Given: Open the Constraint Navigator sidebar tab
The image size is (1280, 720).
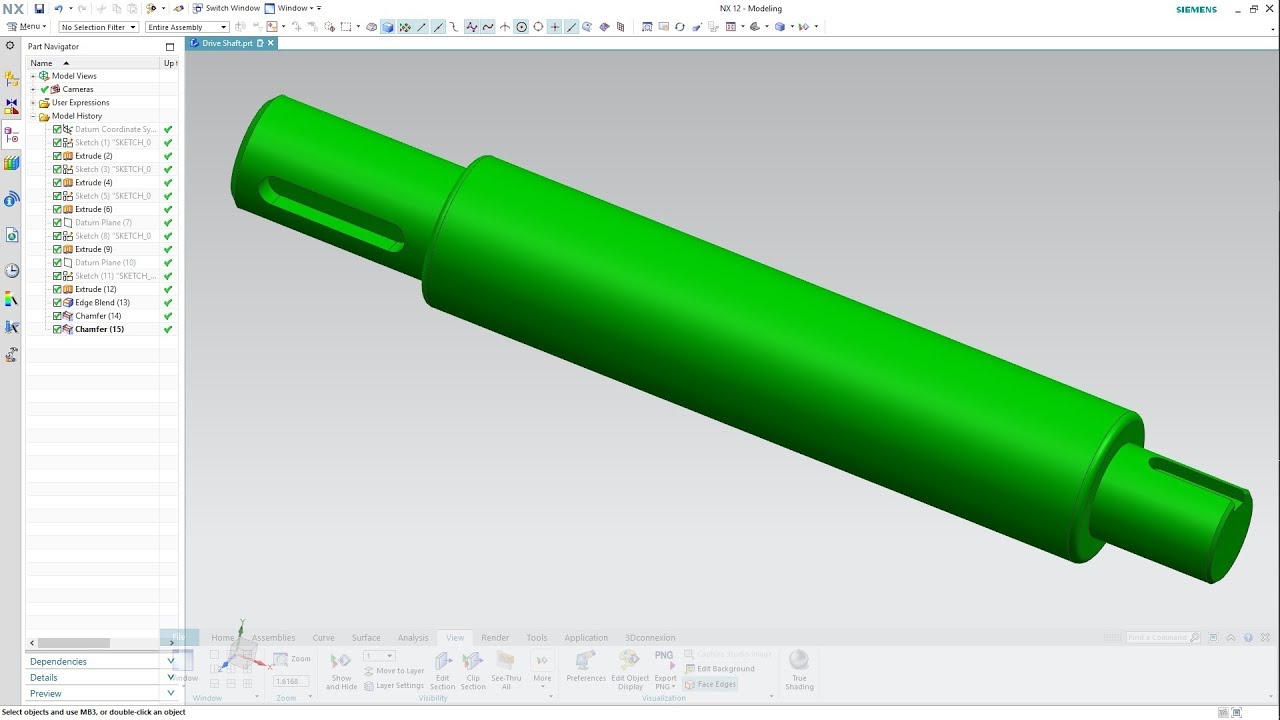Looking at the screenshot, I should [12, 105].
